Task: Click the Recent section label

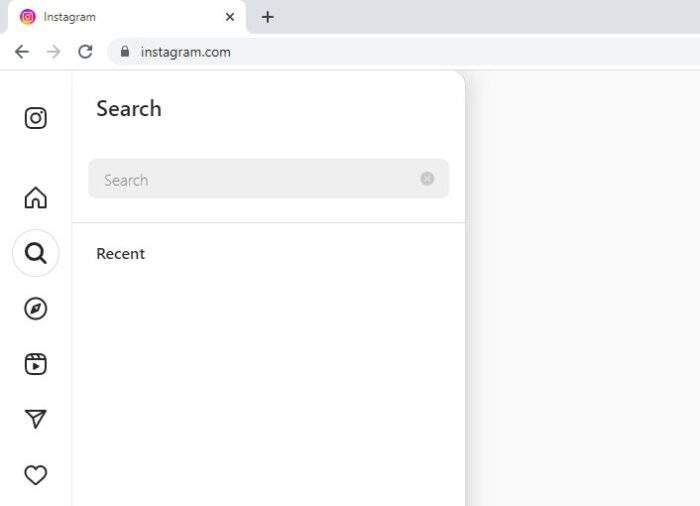Action: coord(121,254)
